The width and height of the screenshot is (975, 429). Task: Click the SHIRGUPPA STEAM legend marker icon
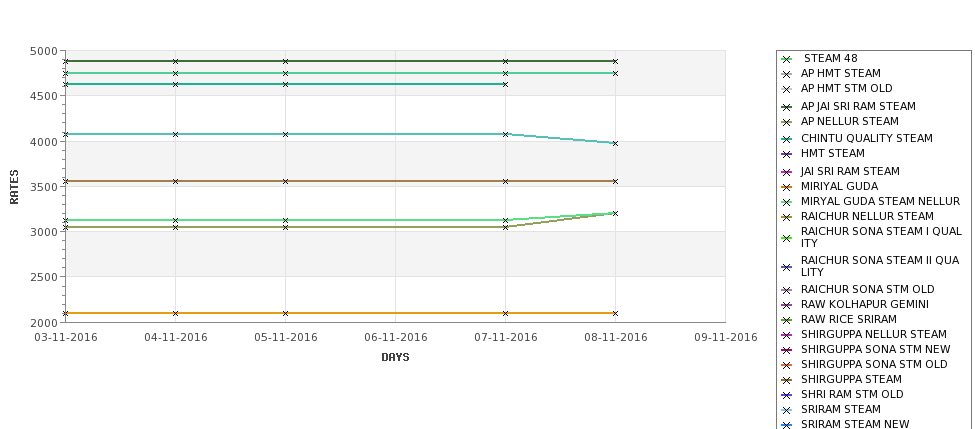tap(787, 380)
